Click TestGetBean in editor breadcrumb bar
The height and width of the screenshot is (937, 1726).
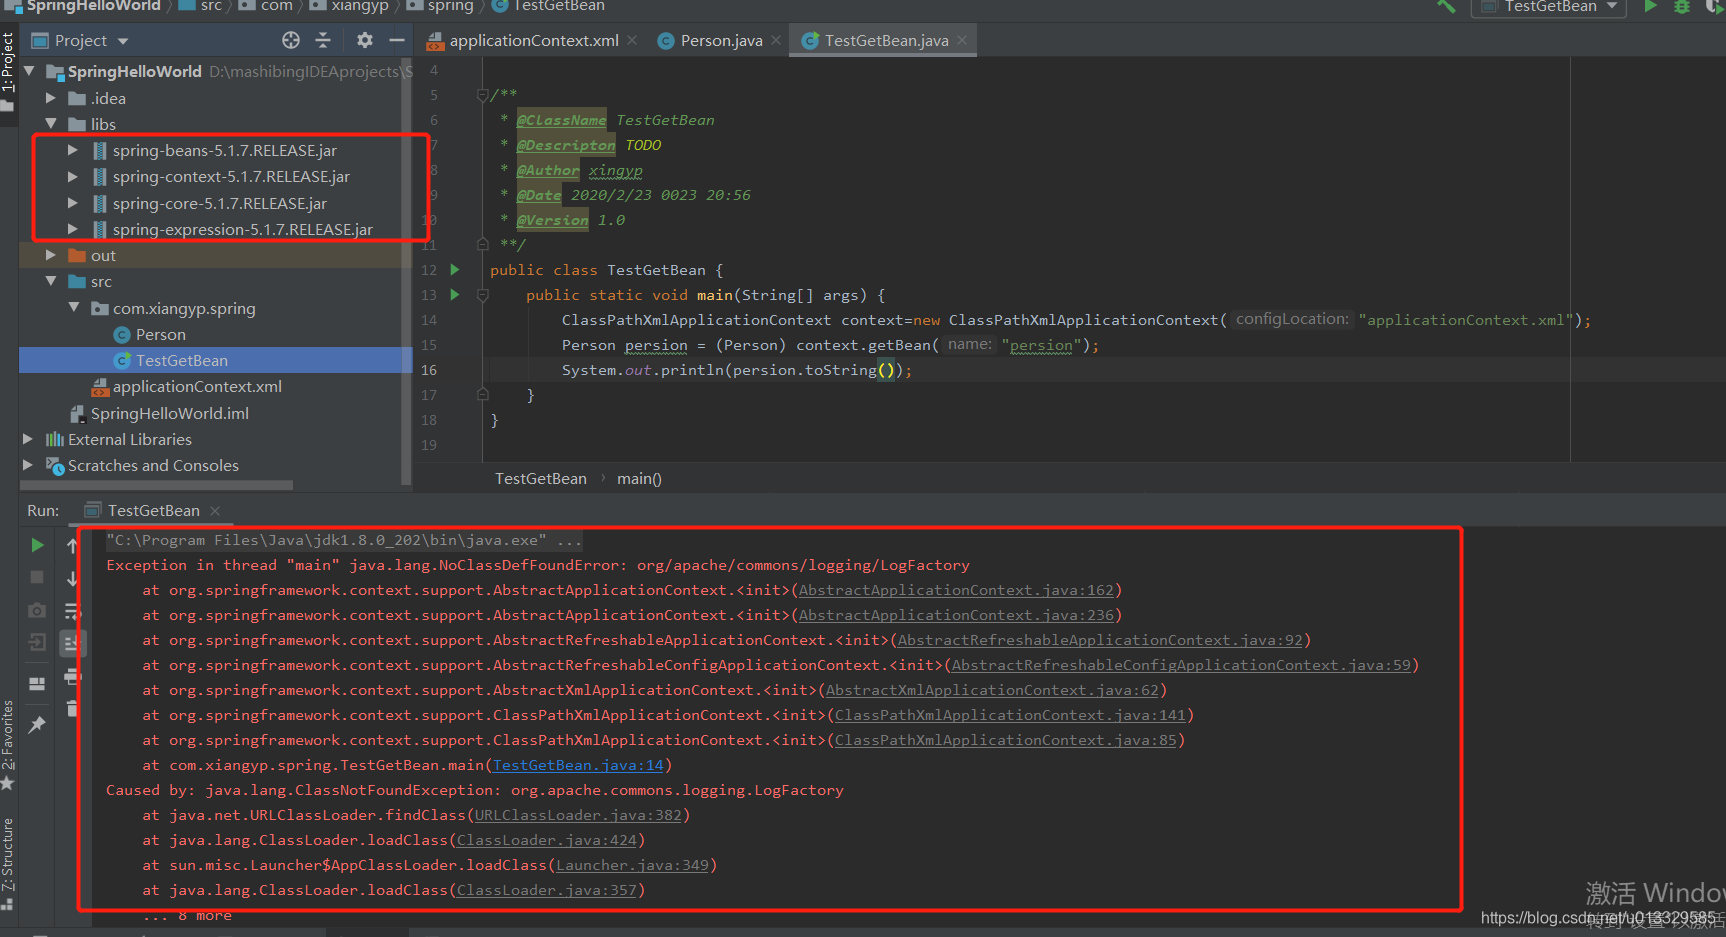click(541, 479)
